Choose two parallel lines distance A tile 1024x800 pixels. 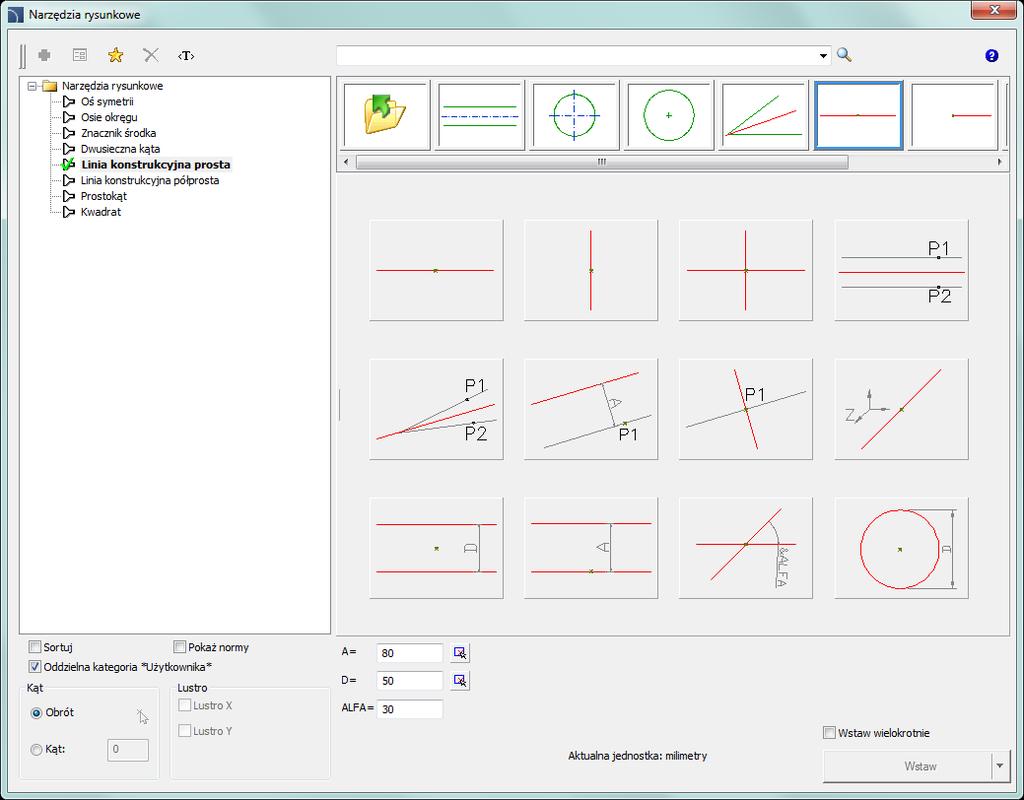(x=591, y=548)
